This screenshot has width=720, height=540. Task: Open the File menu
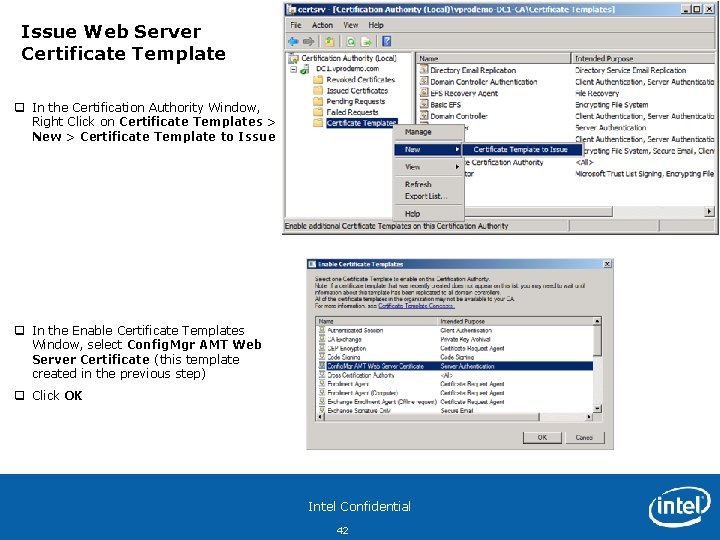point(296,25)
